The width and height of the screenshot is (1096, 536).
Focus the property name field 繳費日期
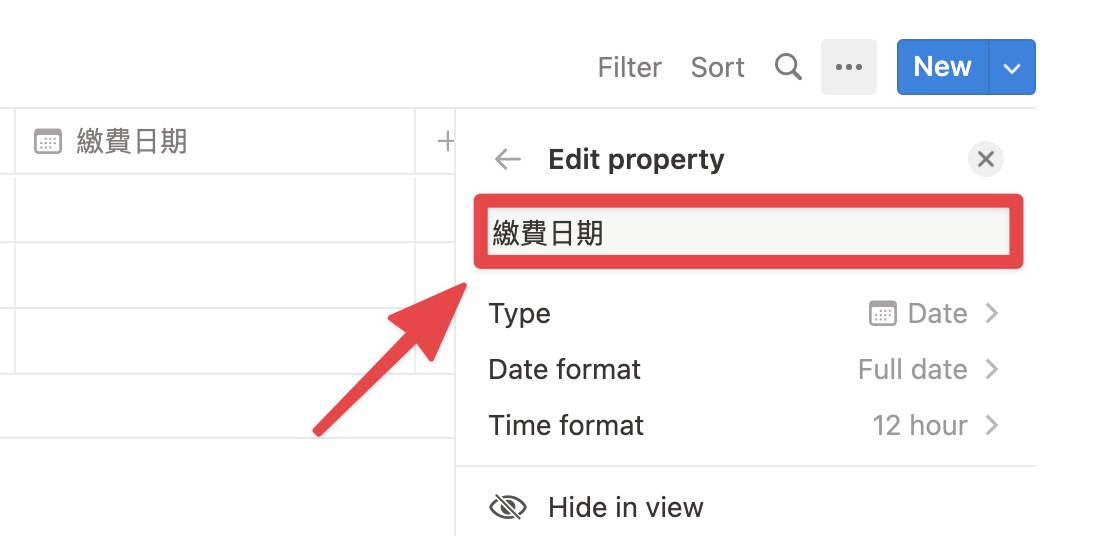(x=749, y=232)
